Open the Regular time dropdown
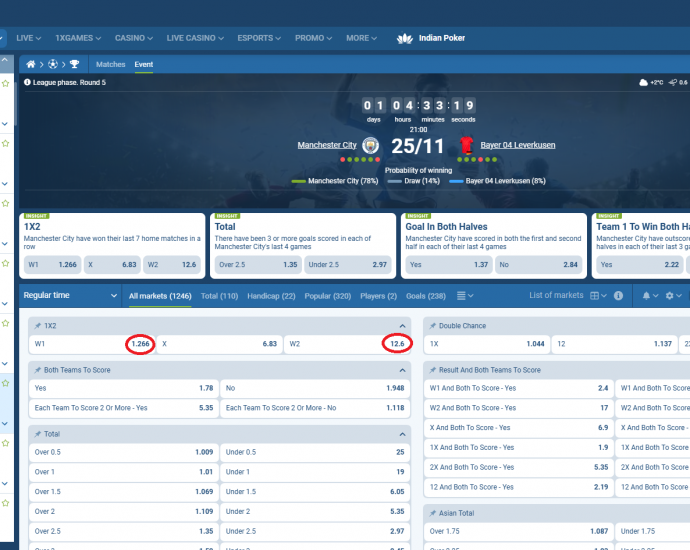This screenshot has height=550, width=690. point(70,296)
